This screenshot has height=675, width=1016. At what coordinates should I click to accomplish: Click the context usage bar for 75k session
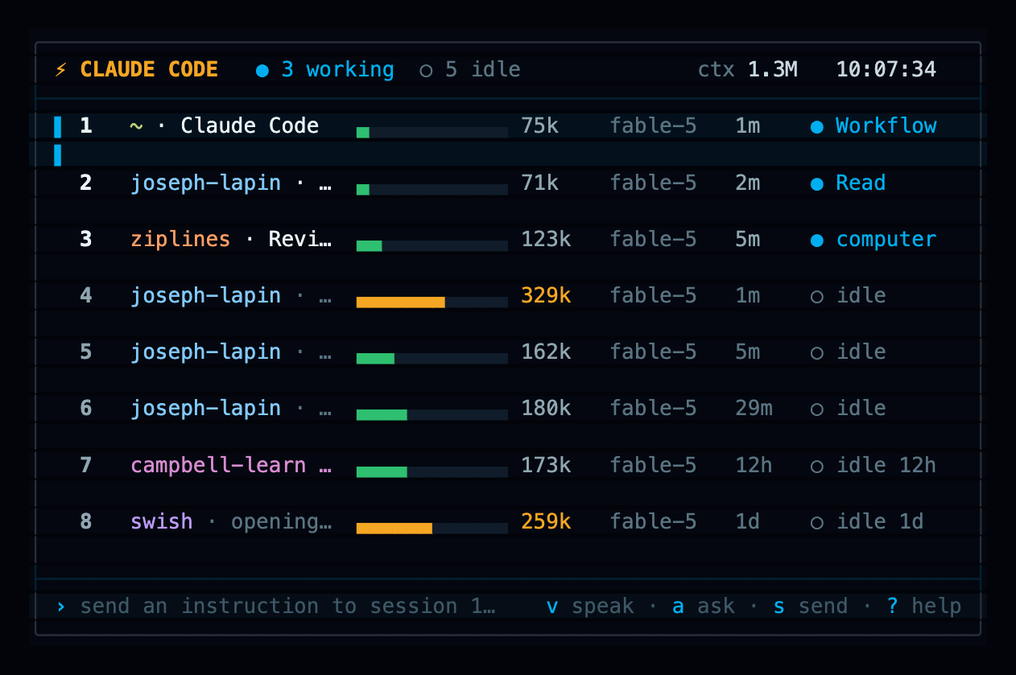[x=432, y=132]
